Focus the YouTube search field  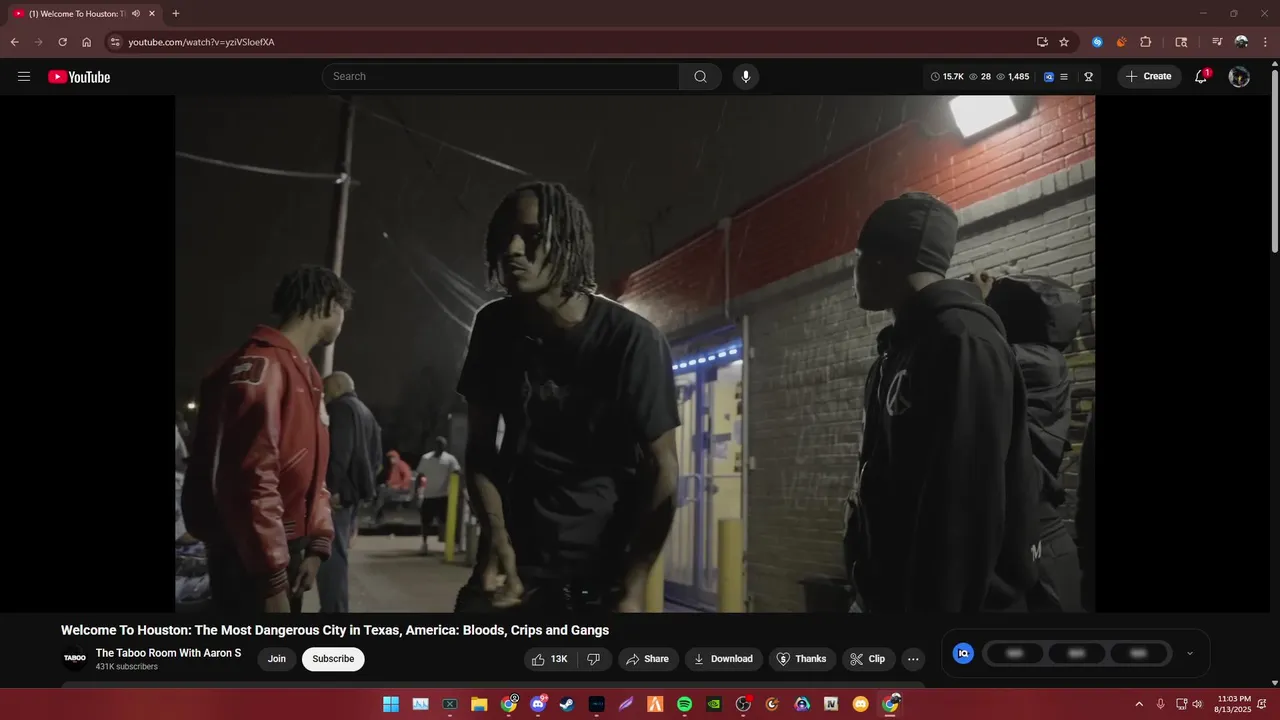[500, 76]
